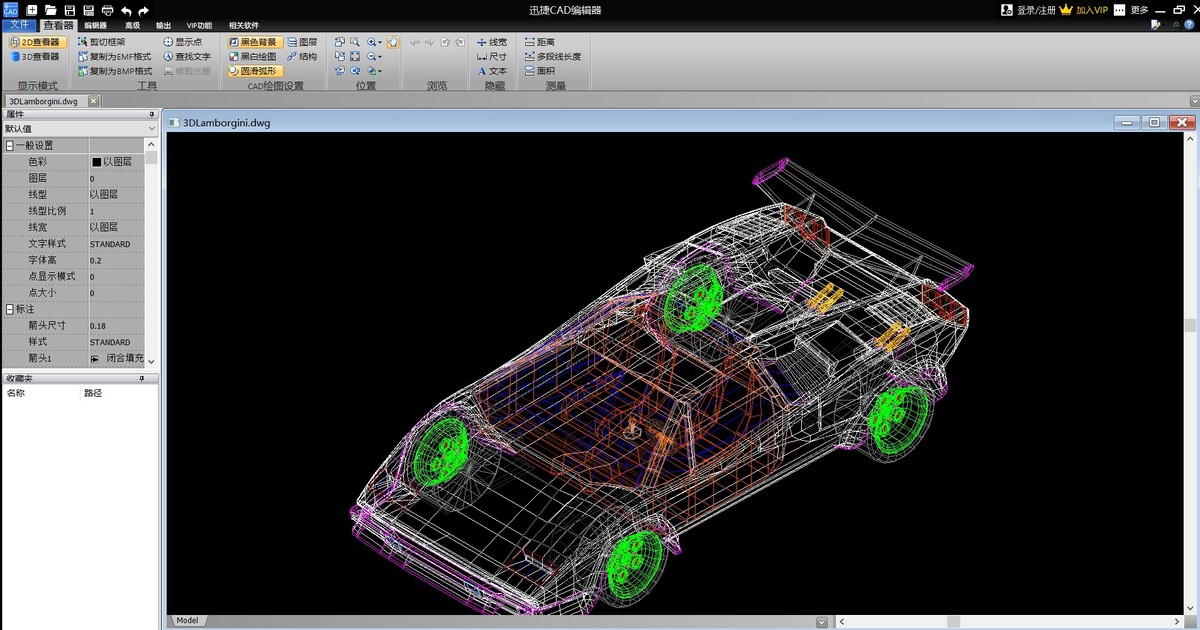Open the 默认值 properties dropdown
This screenshot has width=1200, height=630.
151,129
